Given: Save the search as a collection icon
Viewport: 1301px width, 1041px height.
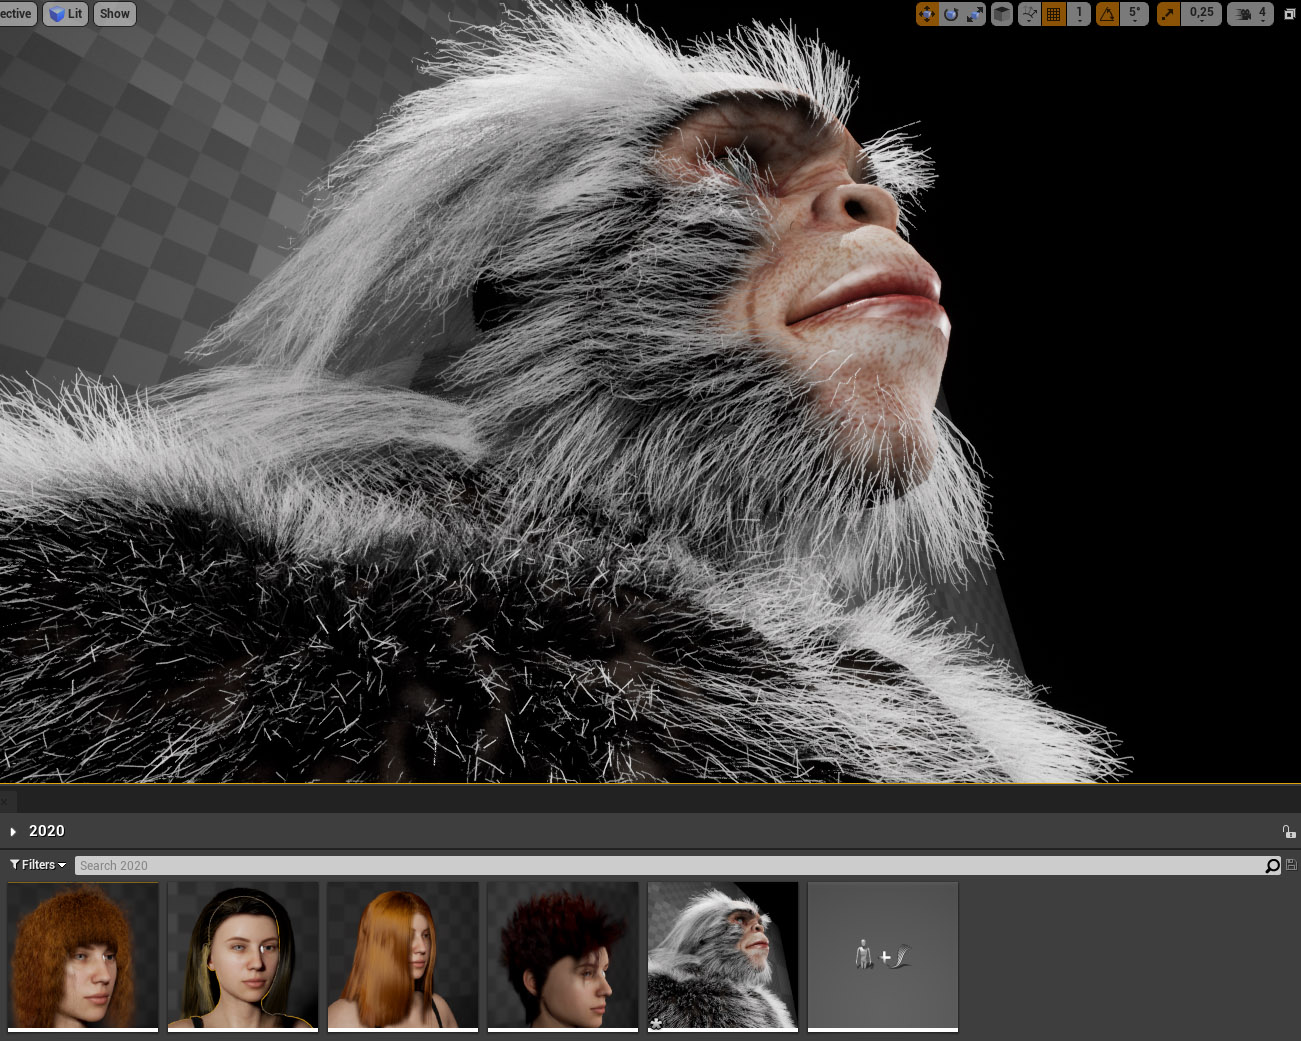Looking at the screenshot, I should pos(1291,865).
